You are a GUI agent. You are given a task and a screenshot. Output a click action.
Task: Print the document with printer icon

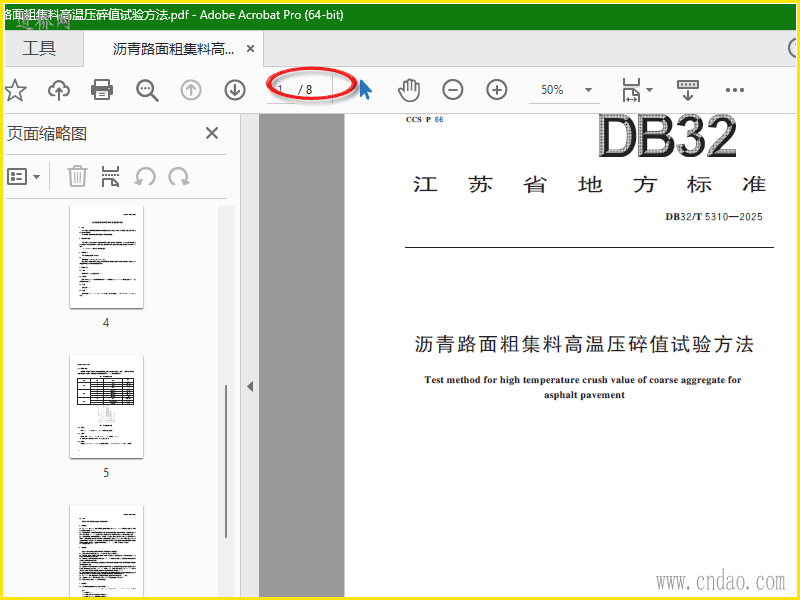click(102, 90)
